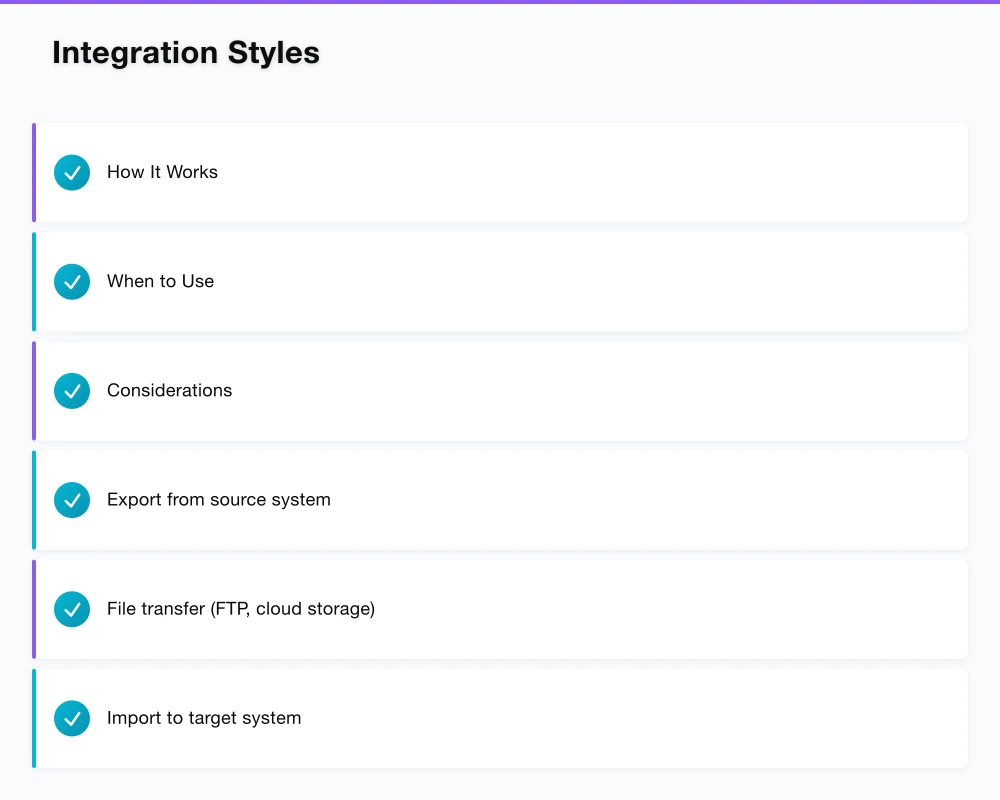Click the check circle beside Considerations
Viewport: 1000px width, 800px height.
coord(71,391)
